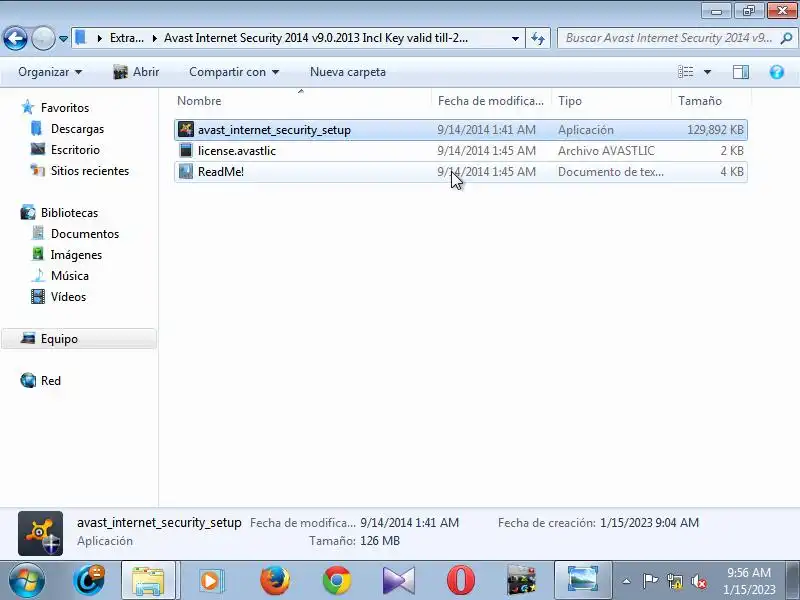Open the Help icon

coord(777,72)
